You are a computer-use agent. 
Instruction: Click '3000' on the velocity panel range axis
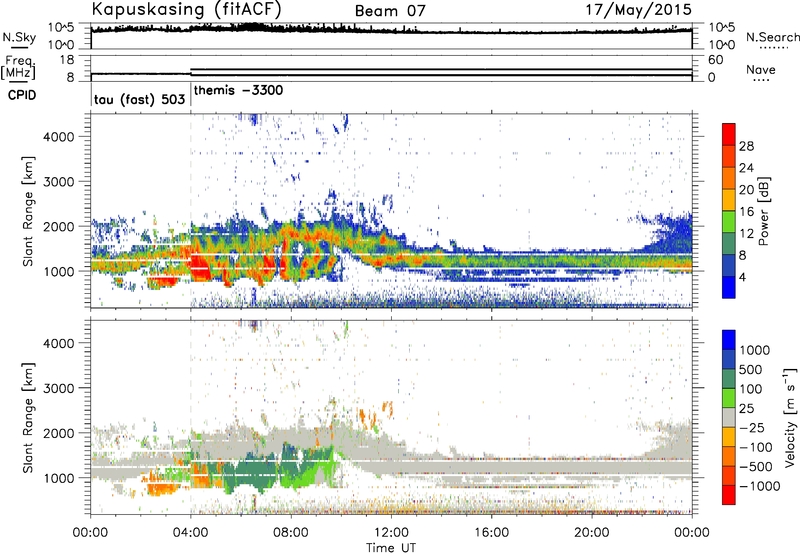click(x=59, y=388)
